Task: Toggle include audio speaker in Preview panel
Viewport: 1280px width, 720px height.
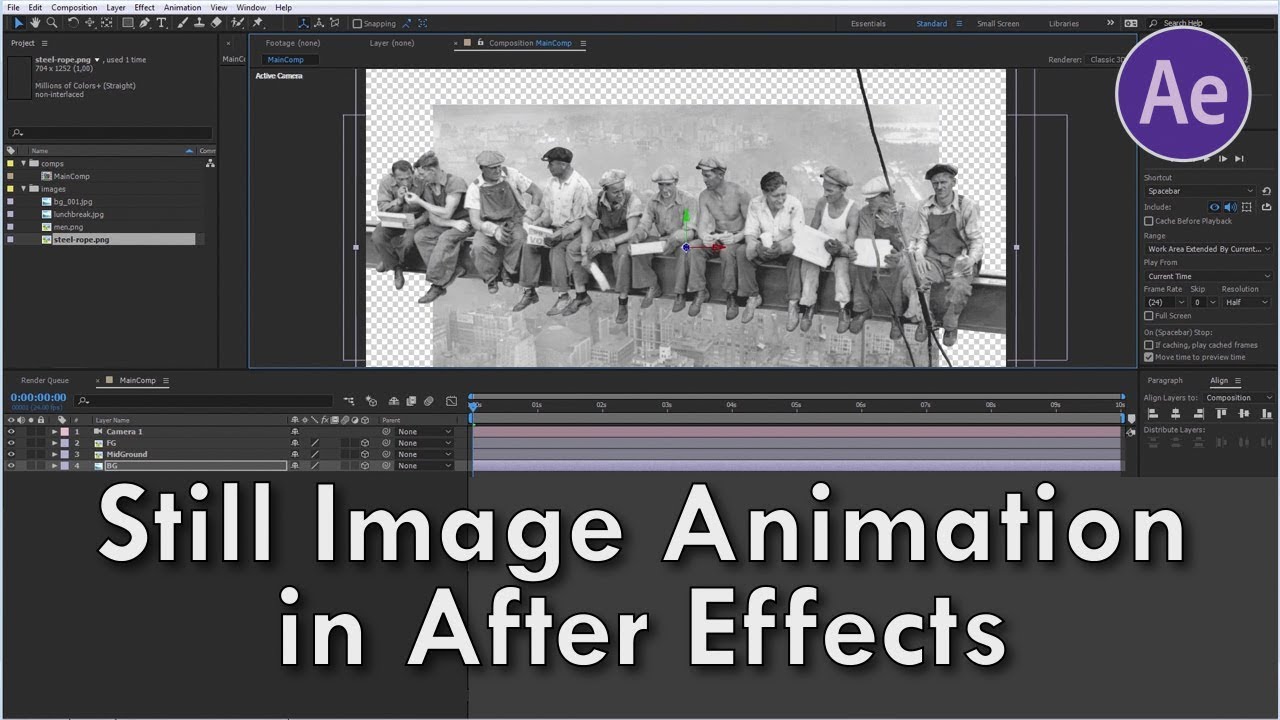Action: click(x=1230, y=207)
